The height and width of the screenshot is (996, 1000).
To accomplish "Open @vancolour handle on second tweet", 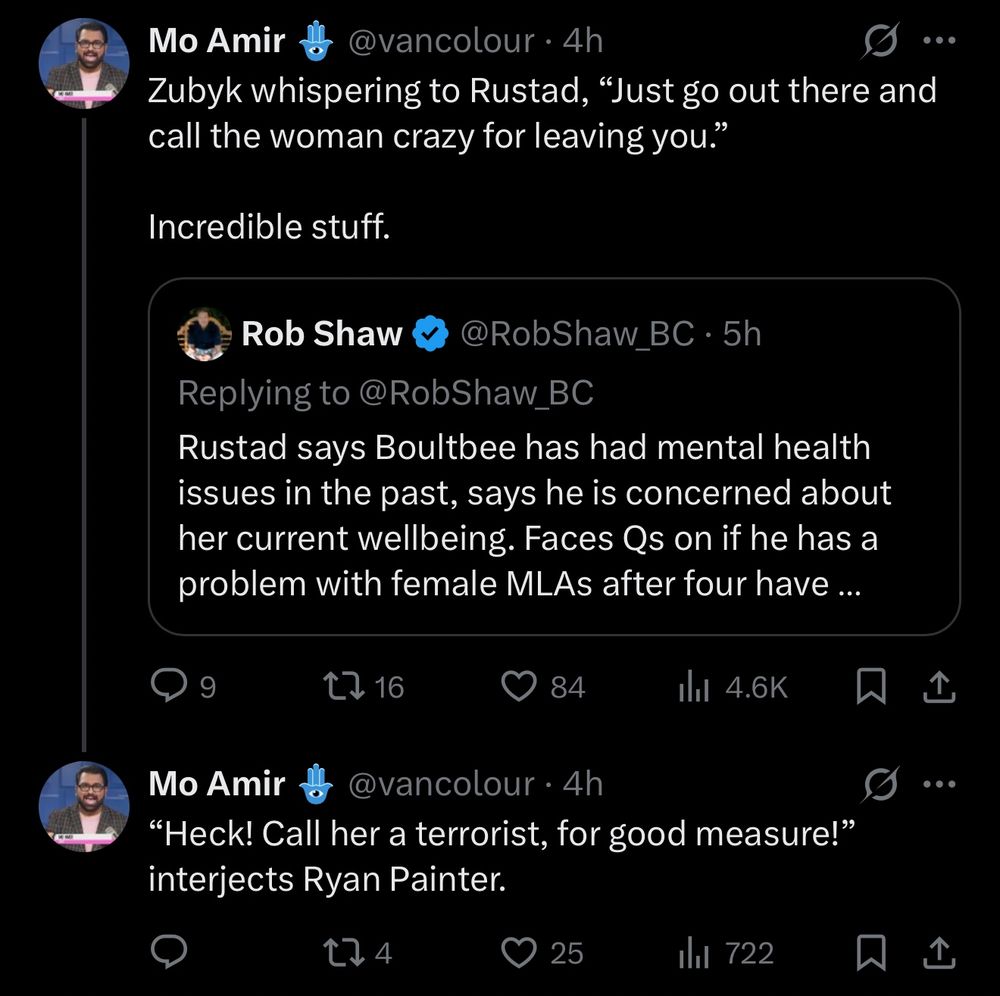I will pos(440,784).
